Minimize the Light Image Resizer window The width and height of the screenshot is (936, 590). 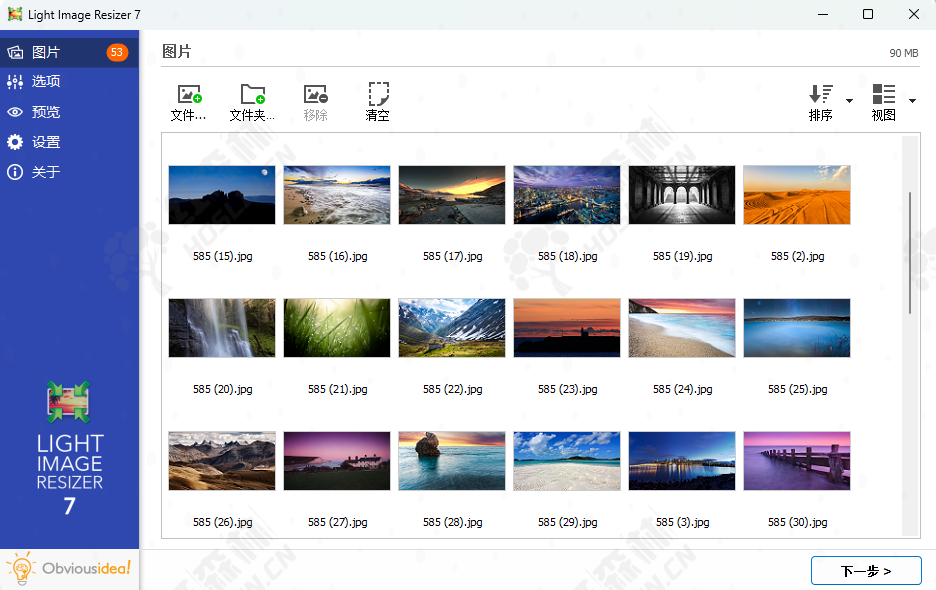click(x=823, y=14)
